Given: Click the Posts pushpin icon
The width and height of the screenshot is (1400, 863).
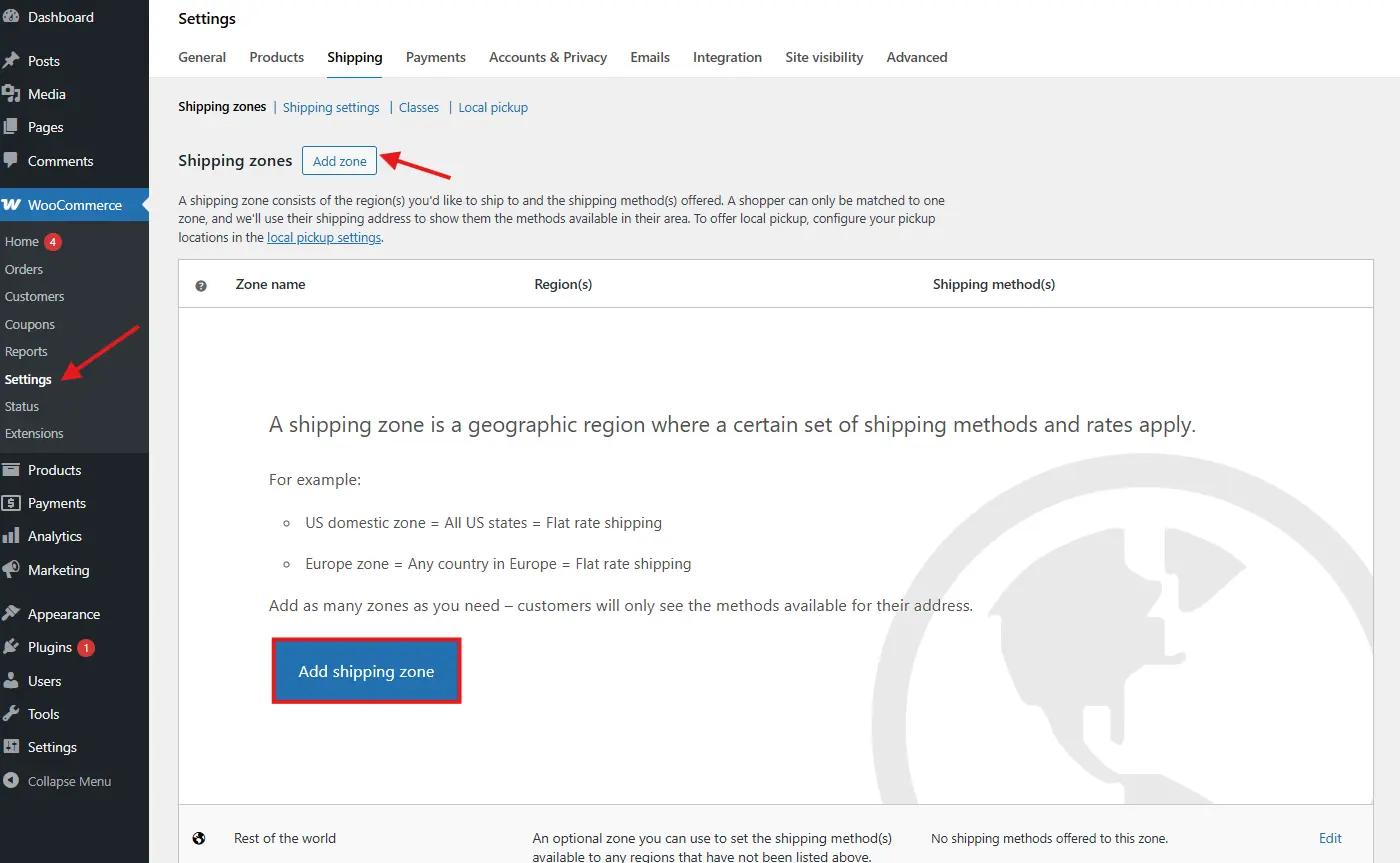Looking at the screenshot, I should pos(11,61).
